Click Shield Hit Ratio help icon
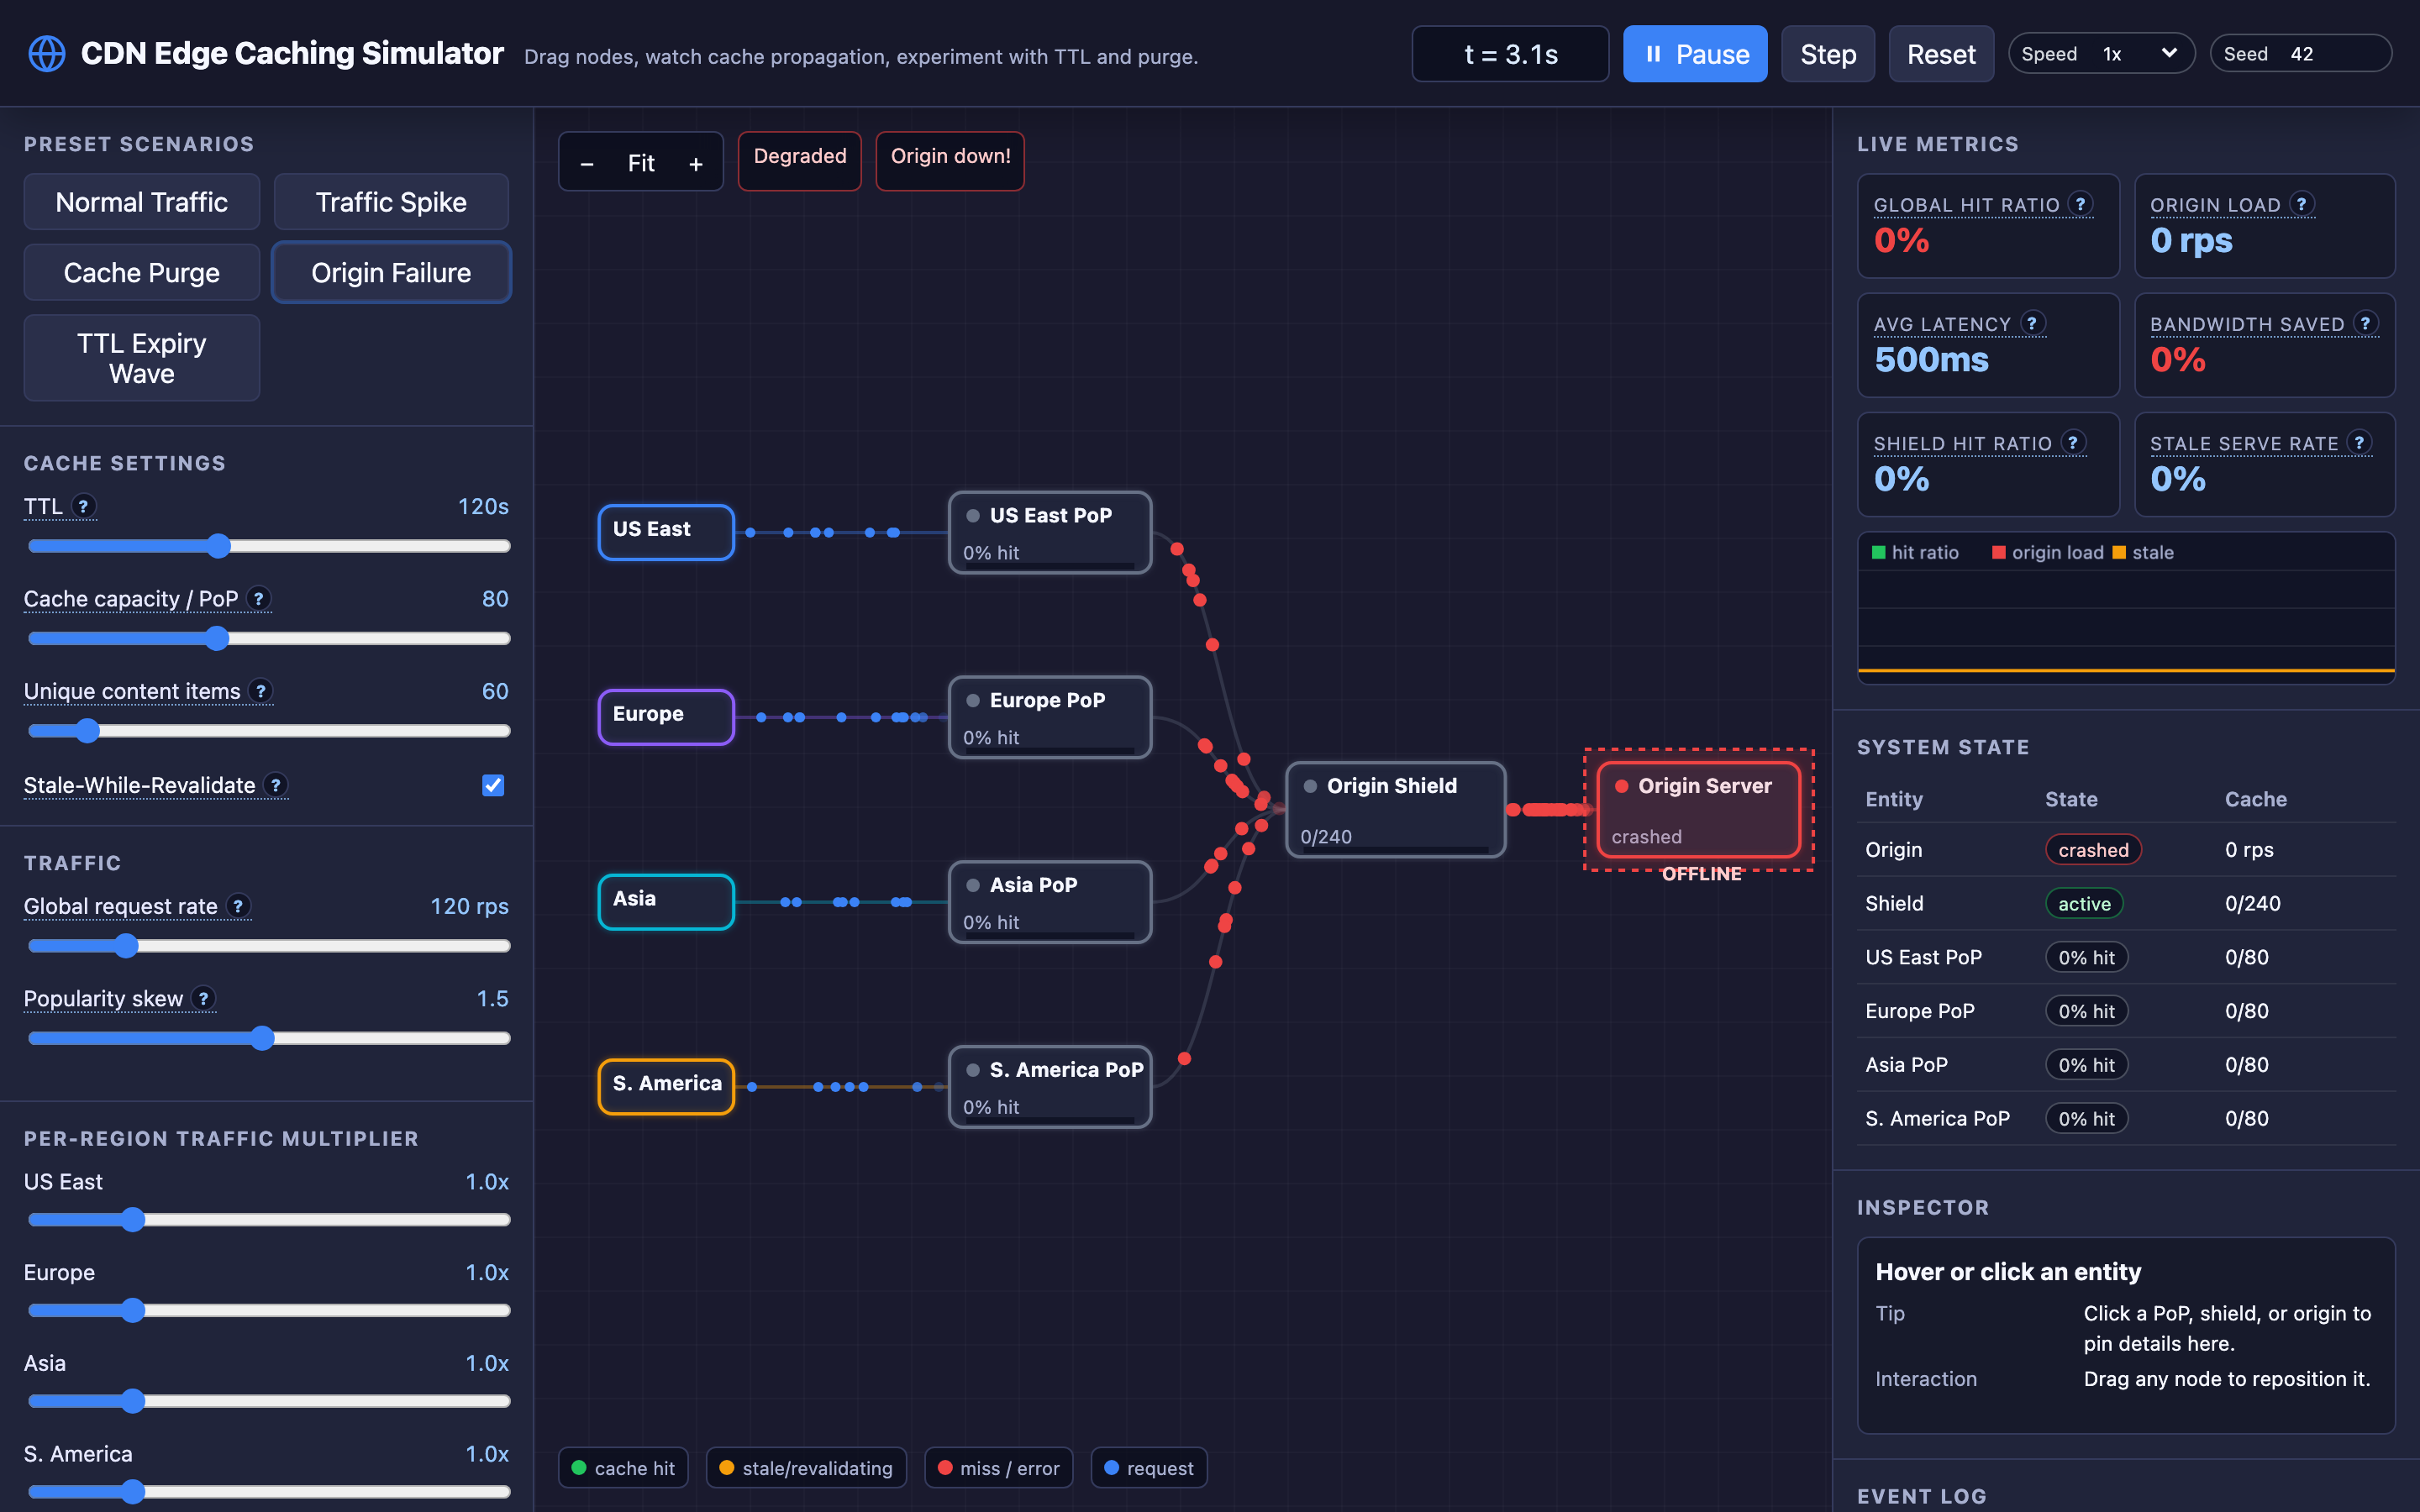2420x1512 pixels. (2073, 442)
